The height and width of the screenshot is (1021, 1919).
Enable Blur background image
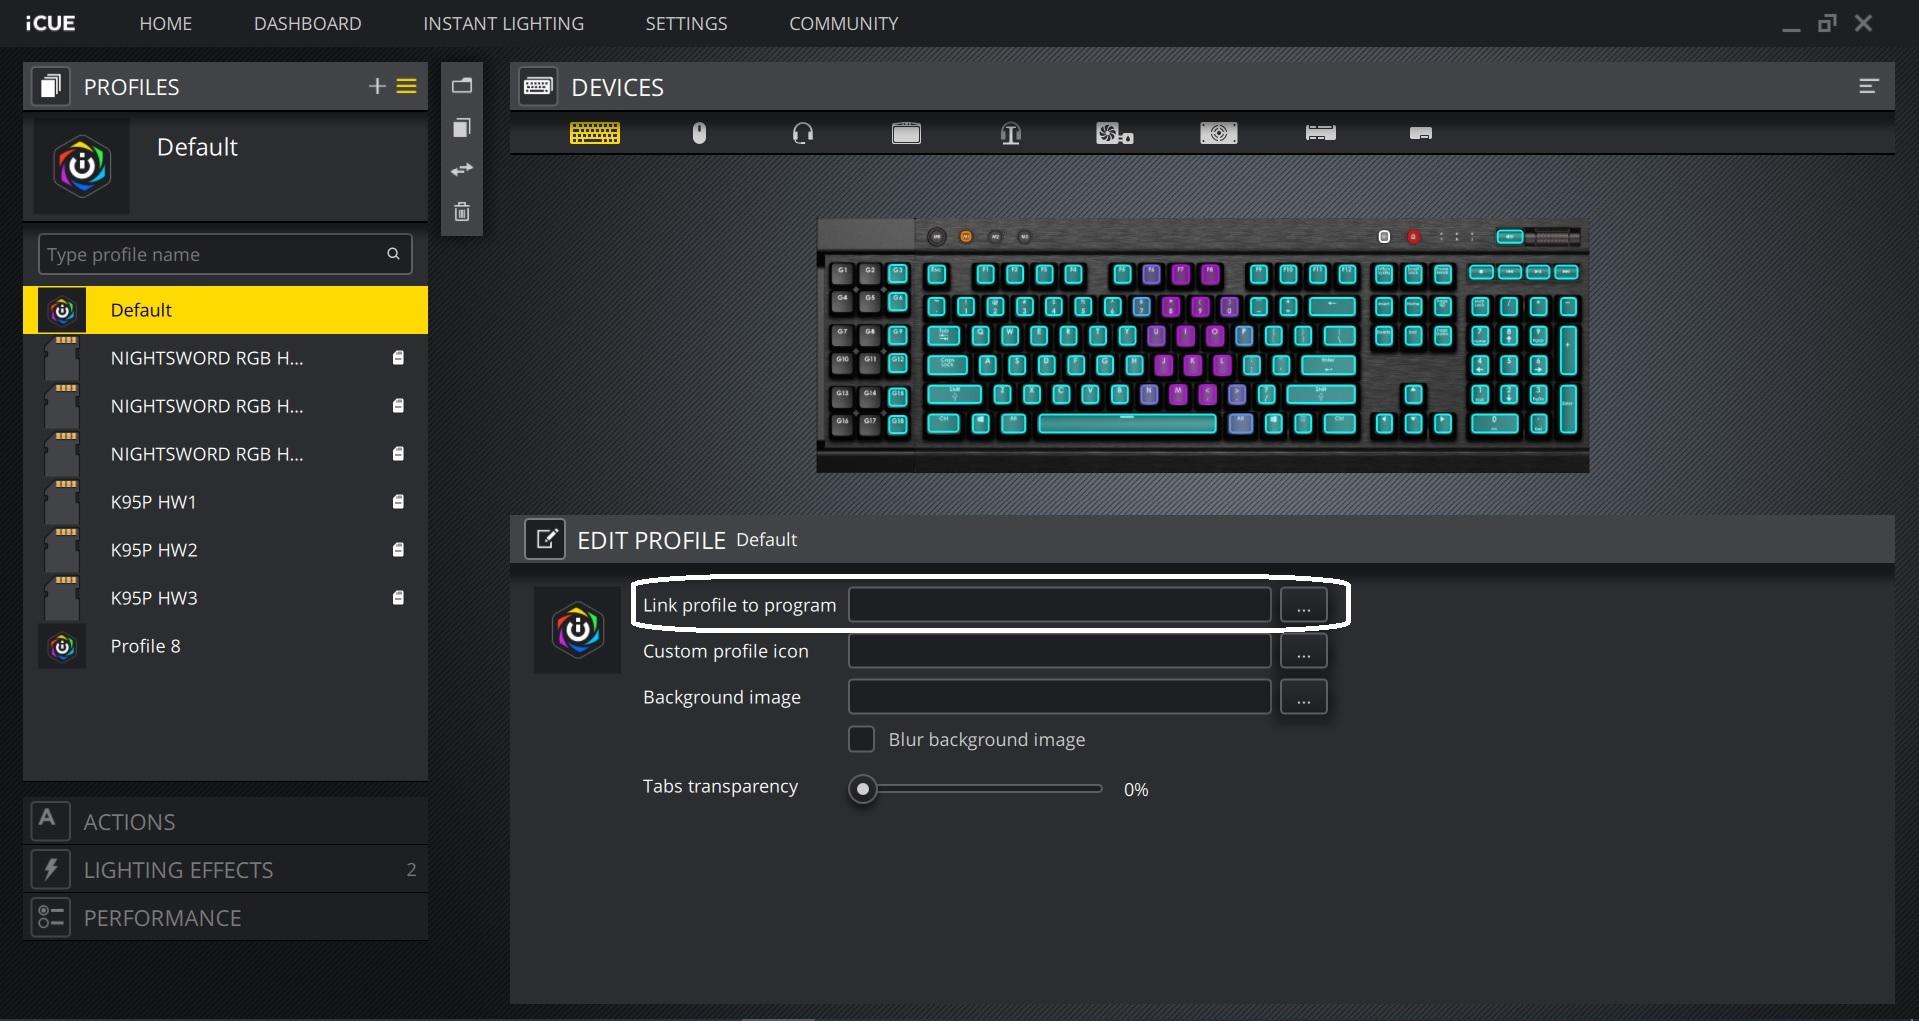860,739
